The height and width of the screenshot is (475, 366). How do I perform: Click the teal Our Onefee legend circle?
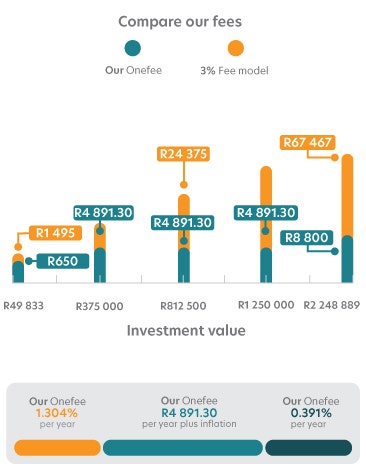tap(133, 48)
